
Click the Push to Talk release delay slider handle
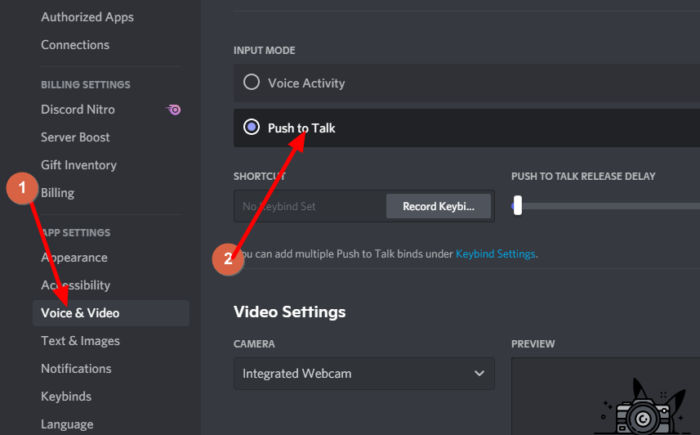[x=517, y=206]
